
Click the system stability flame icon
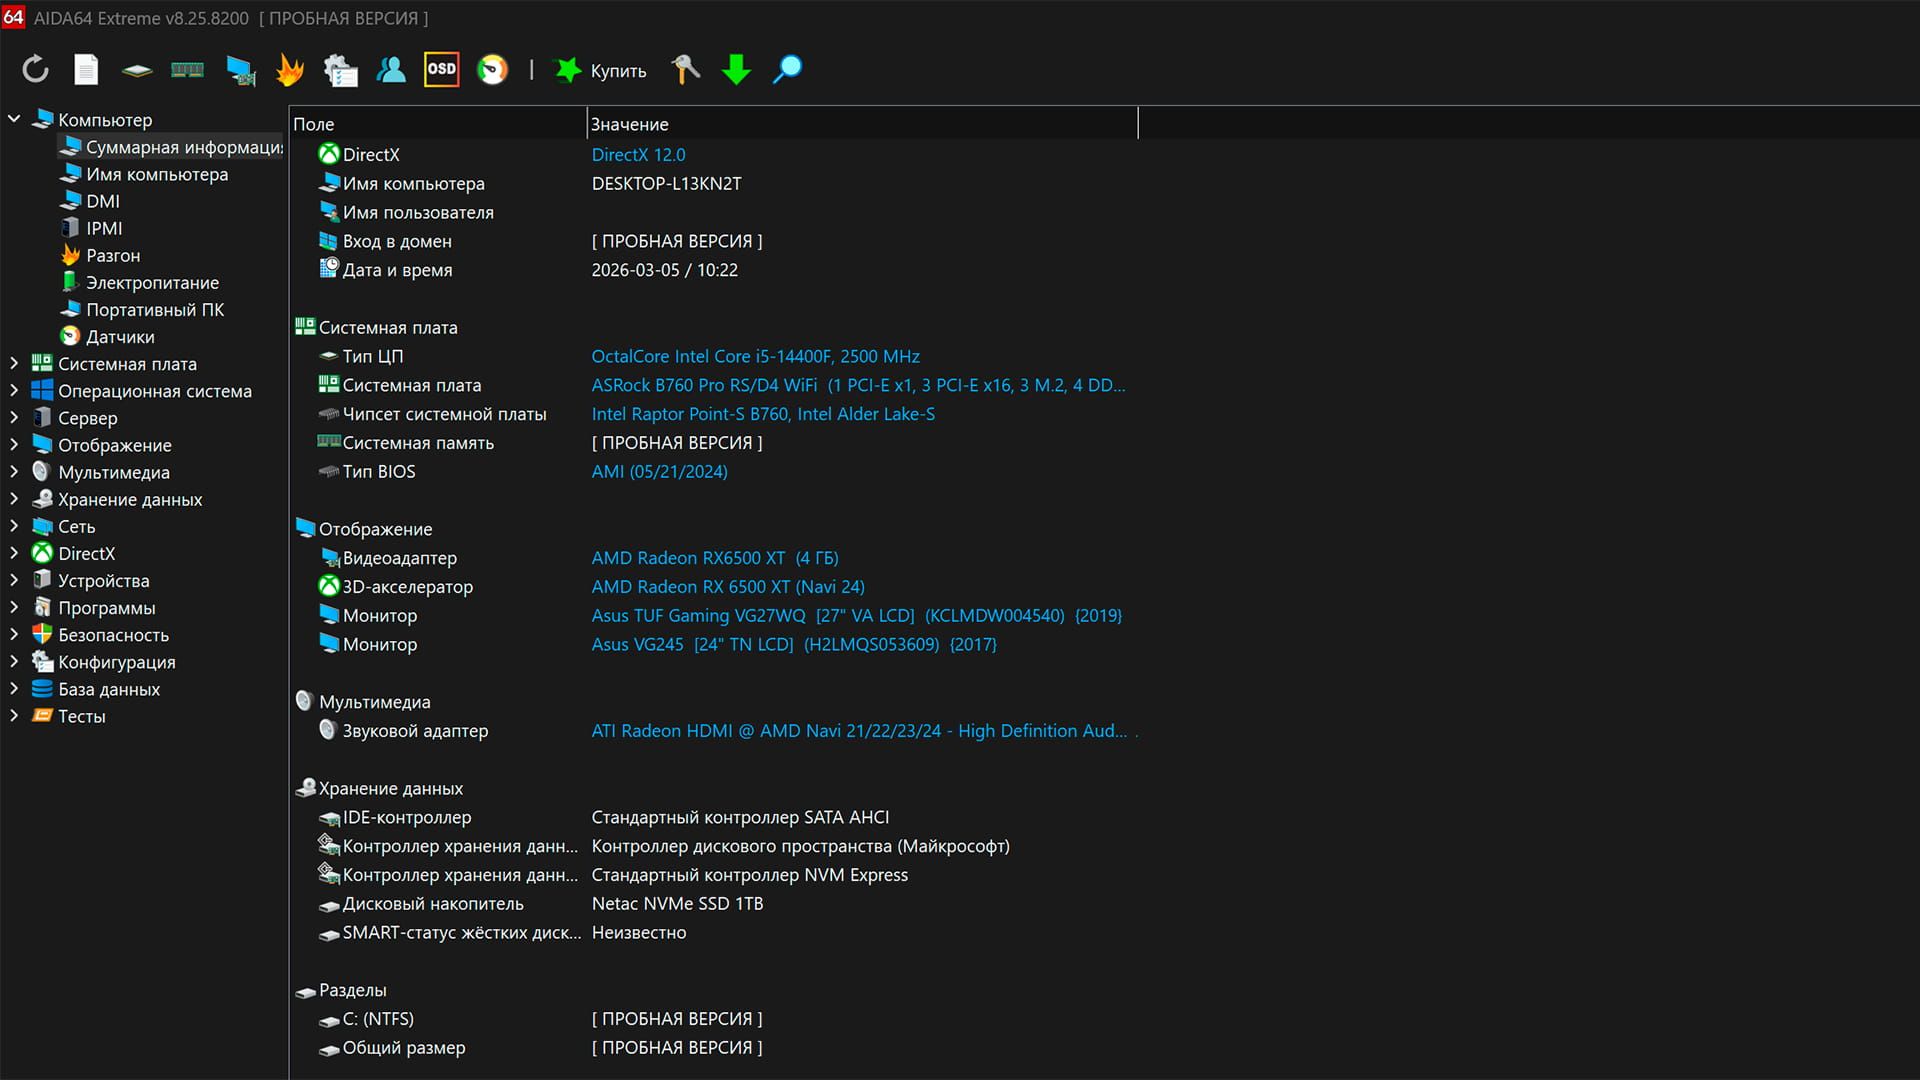click(290, 70)
